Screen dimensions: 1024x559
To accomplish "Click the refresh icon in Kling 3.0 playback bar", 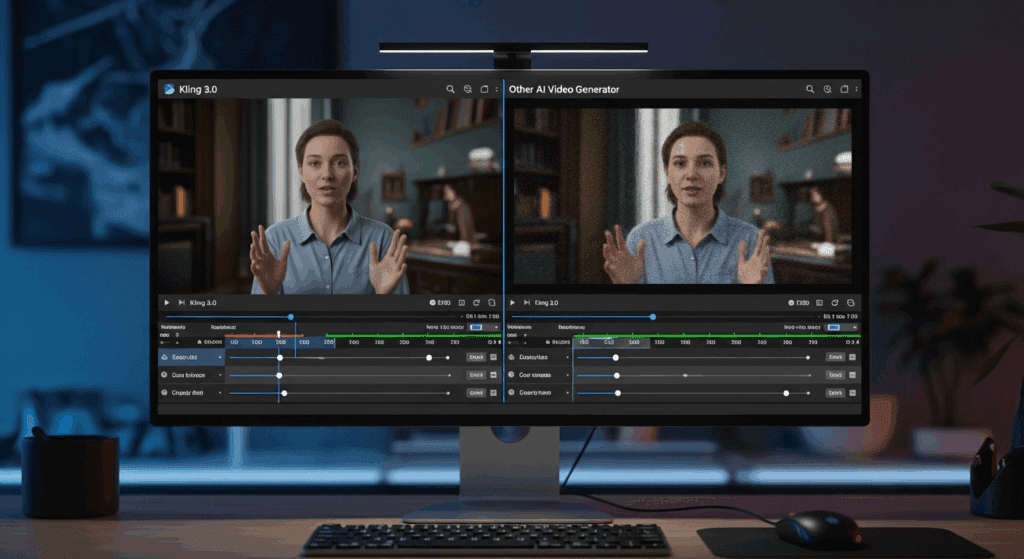I will 476,303.
